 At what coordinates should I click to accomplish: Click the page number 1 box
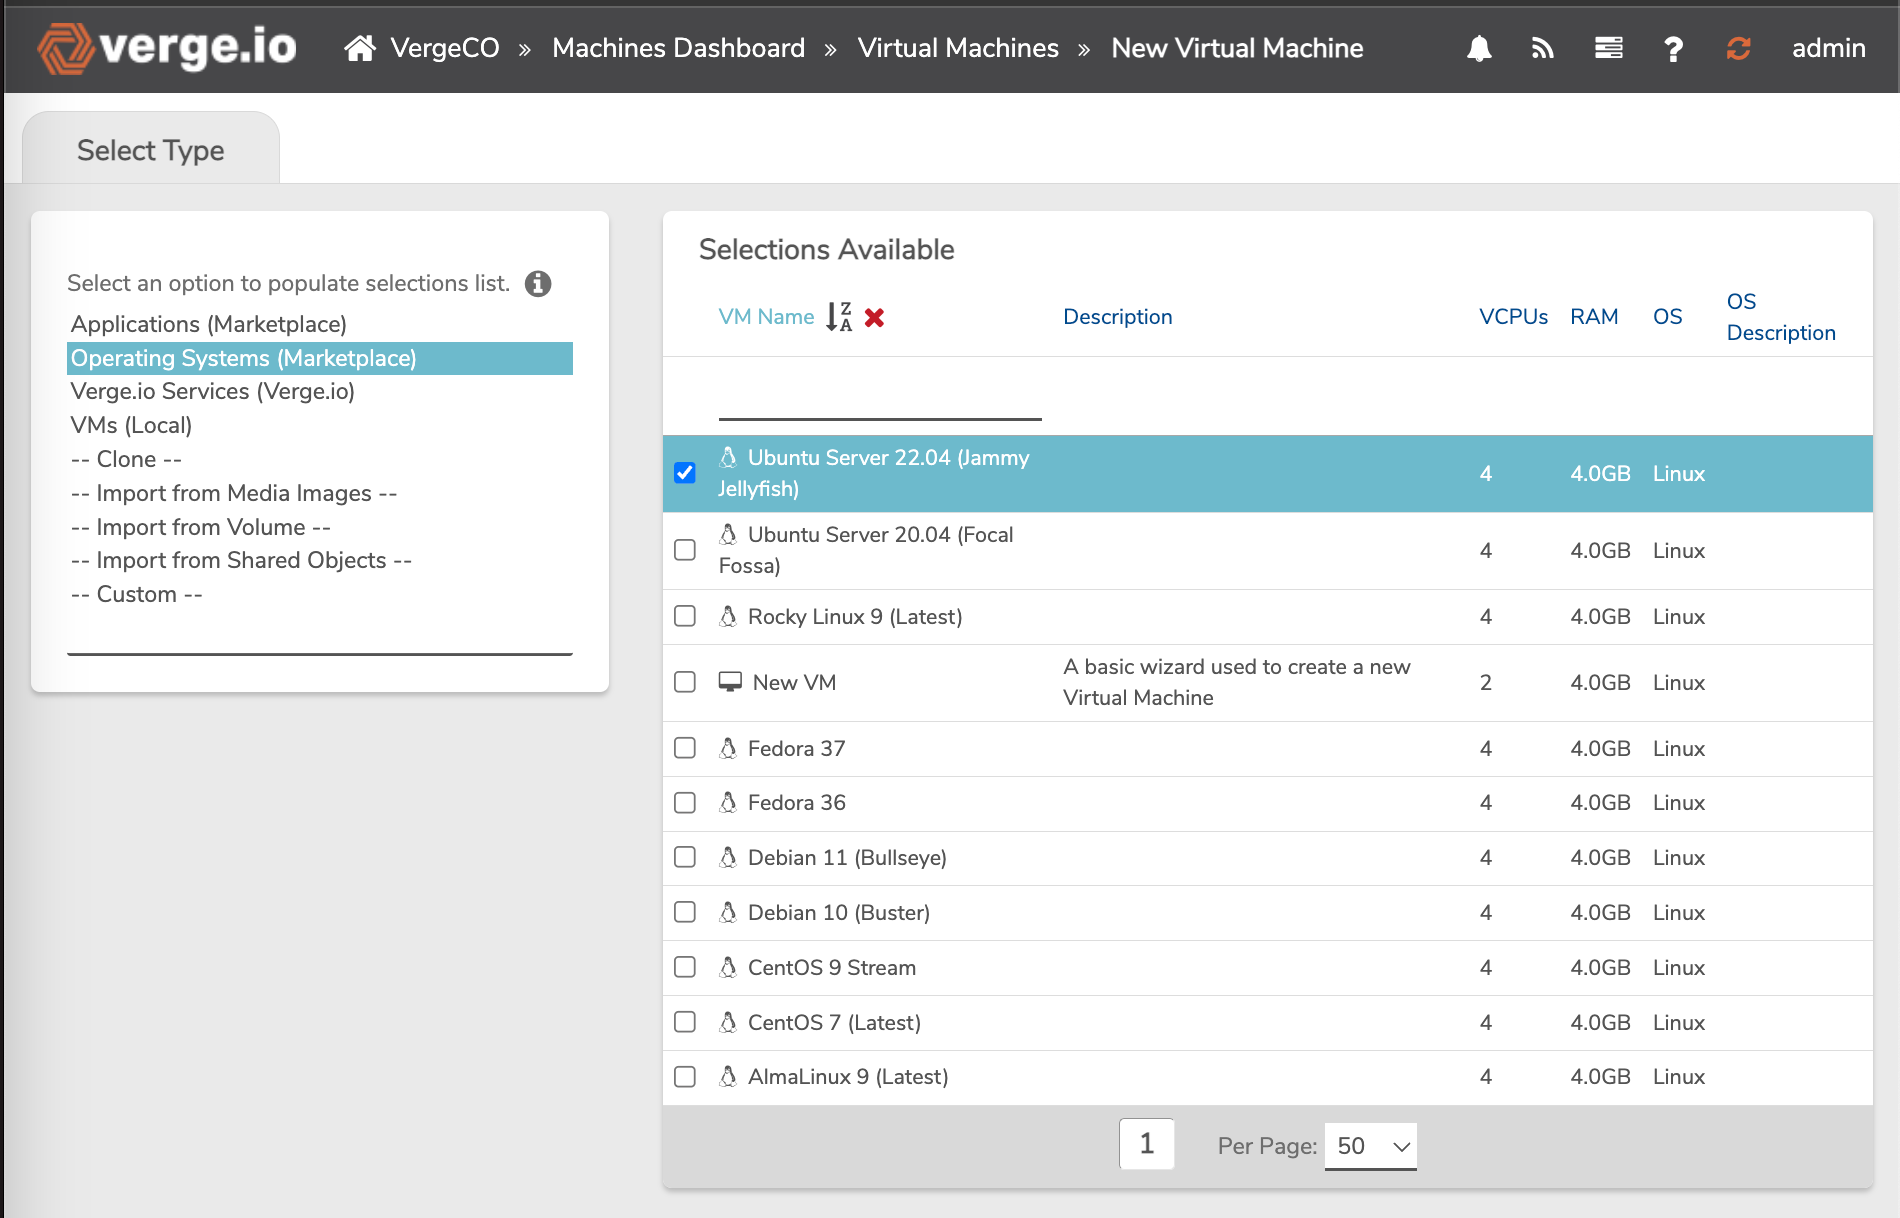1146,1144
